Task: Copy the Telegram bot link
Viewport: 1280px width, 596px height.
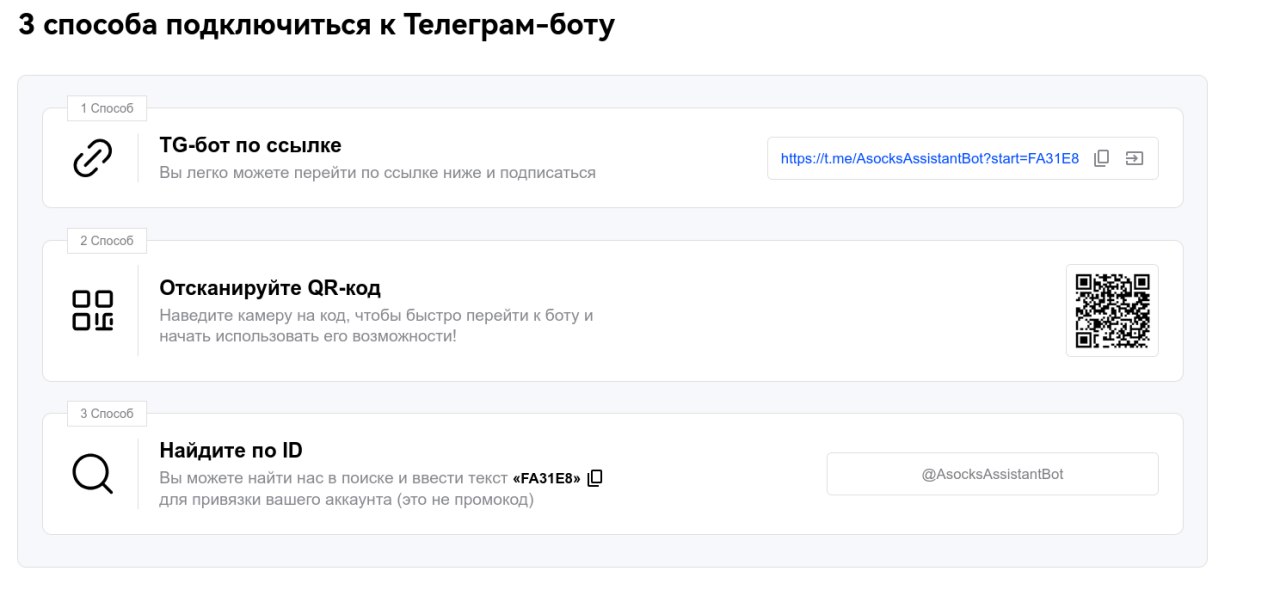Action: tap(1102, 158)
